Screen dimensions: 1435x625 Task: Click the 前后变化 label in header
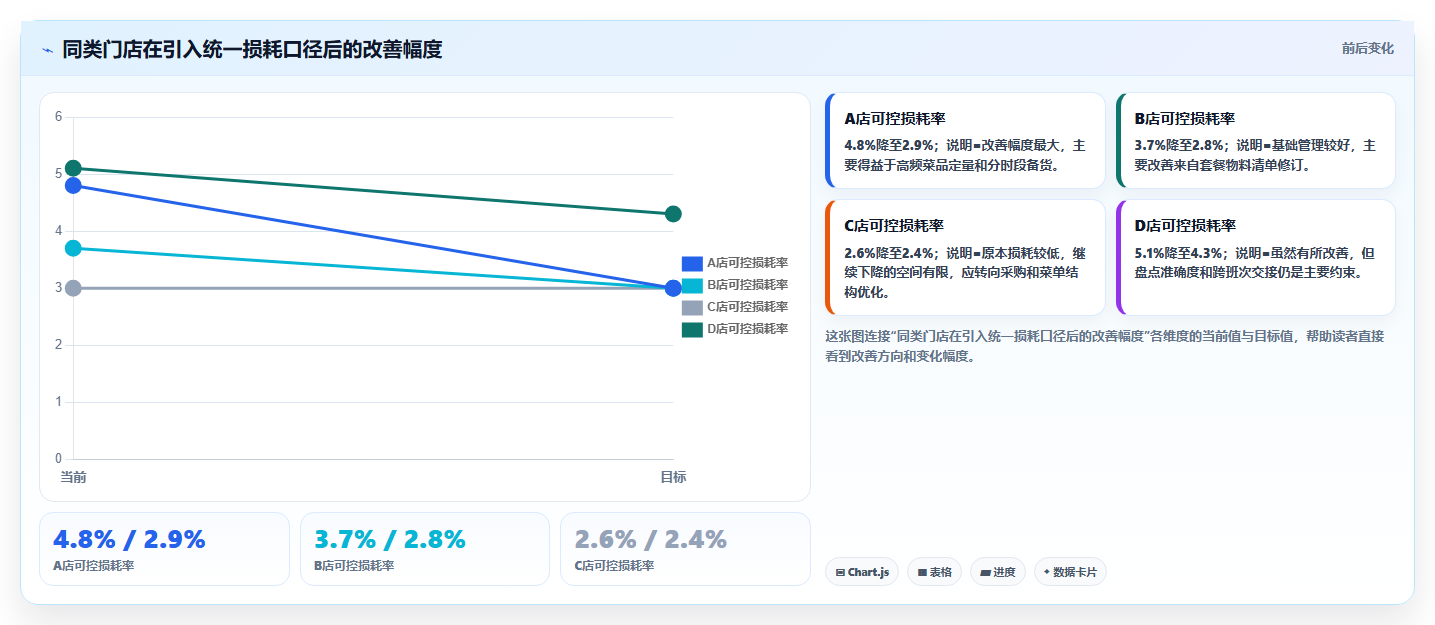click(x=1367, y=49)
